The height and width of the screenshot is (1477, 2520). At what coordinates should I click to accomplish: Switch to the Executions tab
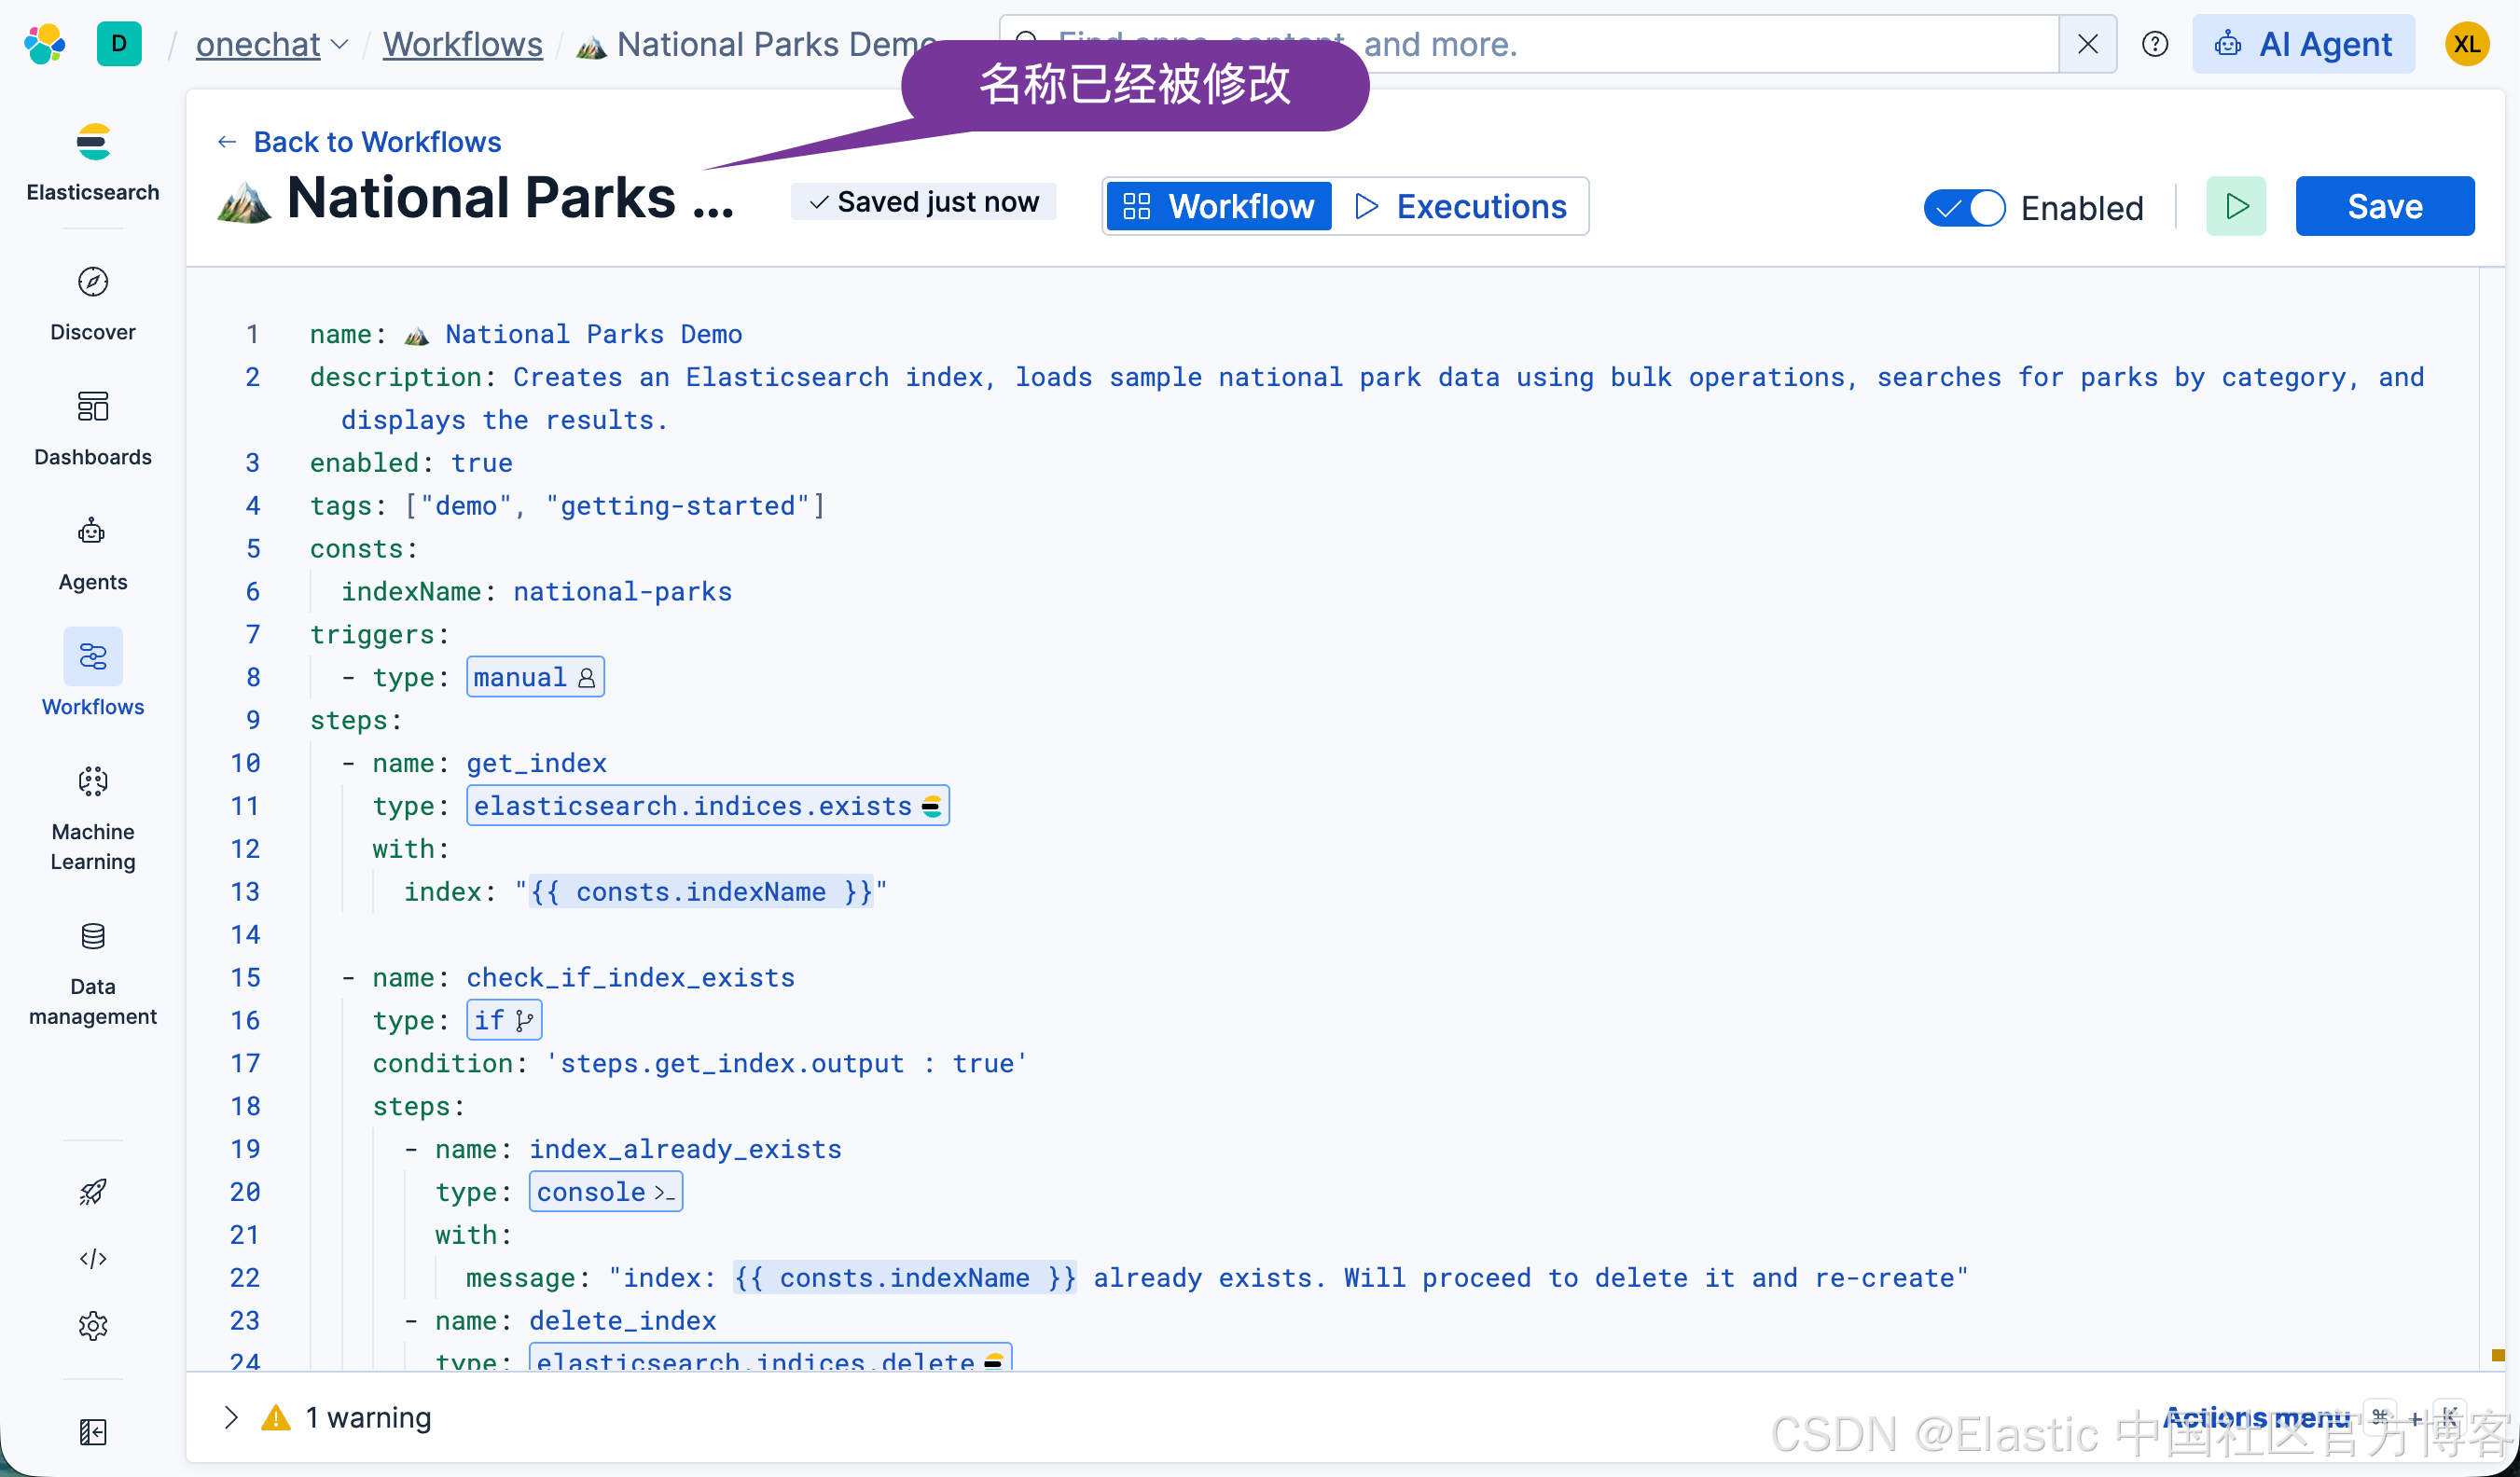tap(1461, 207)
